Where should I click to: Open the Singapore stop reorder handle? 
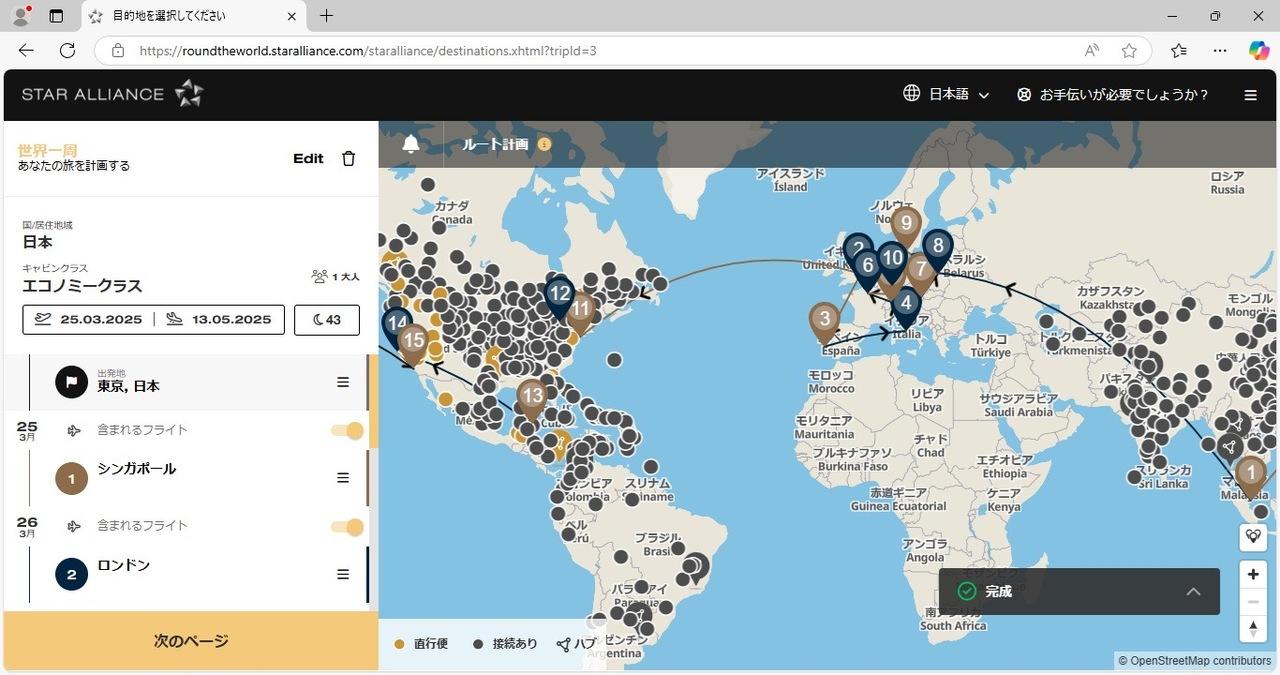[x=343, y=478]
